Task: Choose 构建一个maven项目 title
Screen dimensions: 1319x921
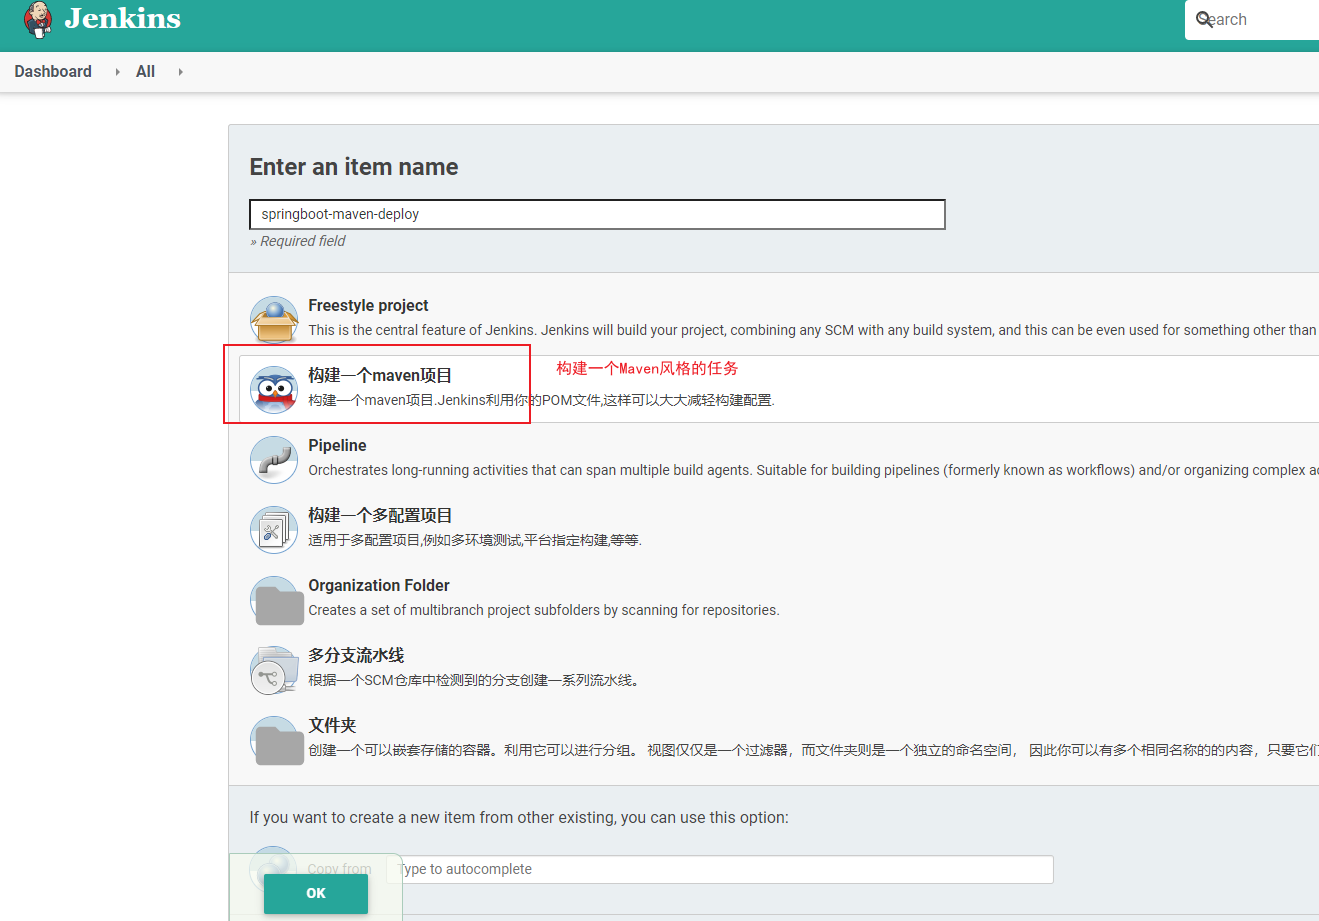Action: click(x=380, y=375)
